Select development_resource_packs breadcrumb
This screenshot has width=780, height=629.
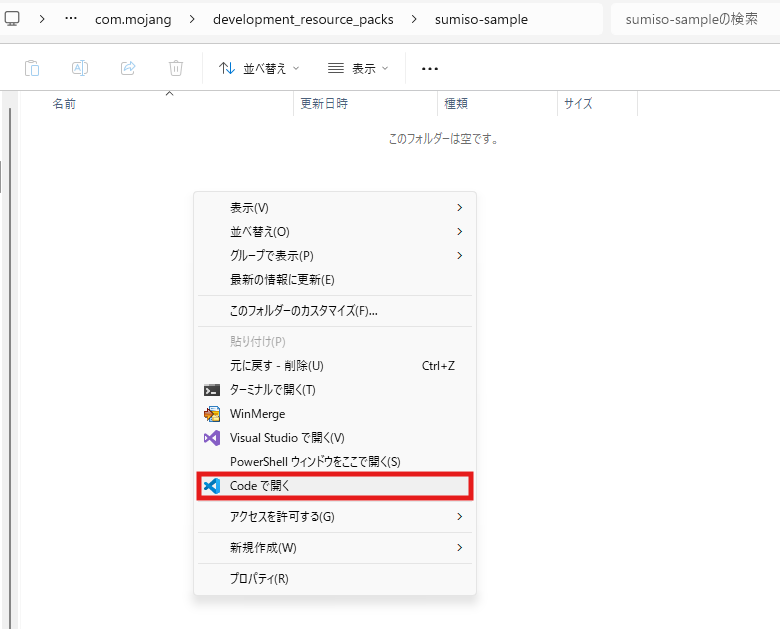[x=303, y=19]
